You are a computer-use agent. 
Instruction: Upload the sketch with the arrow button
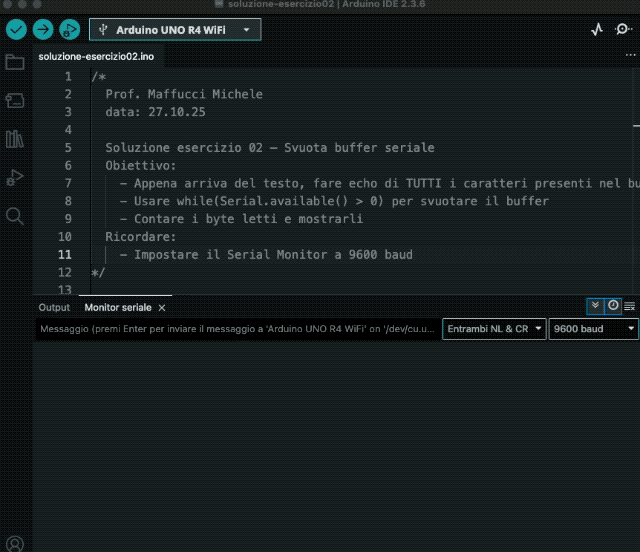[43, 30]
